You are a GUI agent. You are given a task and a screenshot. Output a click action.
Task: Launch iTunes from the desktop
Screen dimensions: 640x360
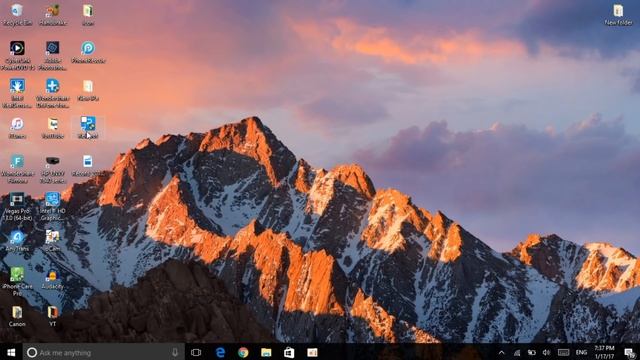pyautogui.click(x=17, y=128)
